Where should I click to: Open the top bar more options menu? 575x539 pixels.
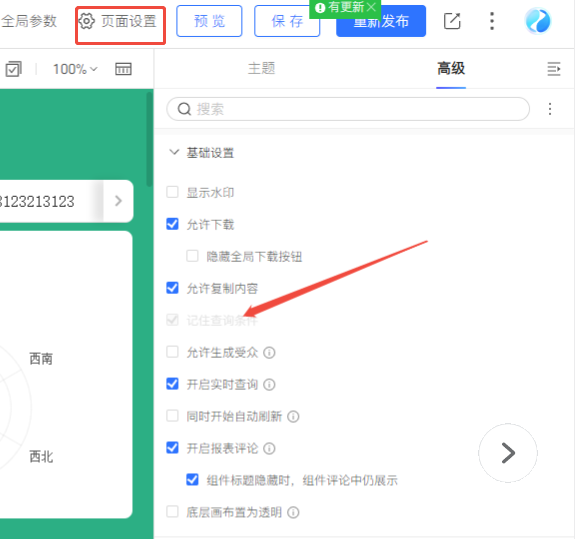click(492, 21)
